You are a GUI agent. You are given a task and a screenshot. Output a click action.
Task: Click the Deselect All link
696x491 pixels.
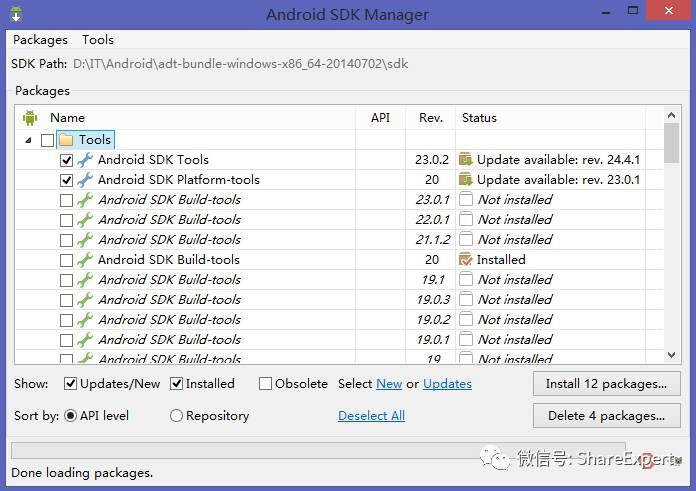[x=371, y=416]
